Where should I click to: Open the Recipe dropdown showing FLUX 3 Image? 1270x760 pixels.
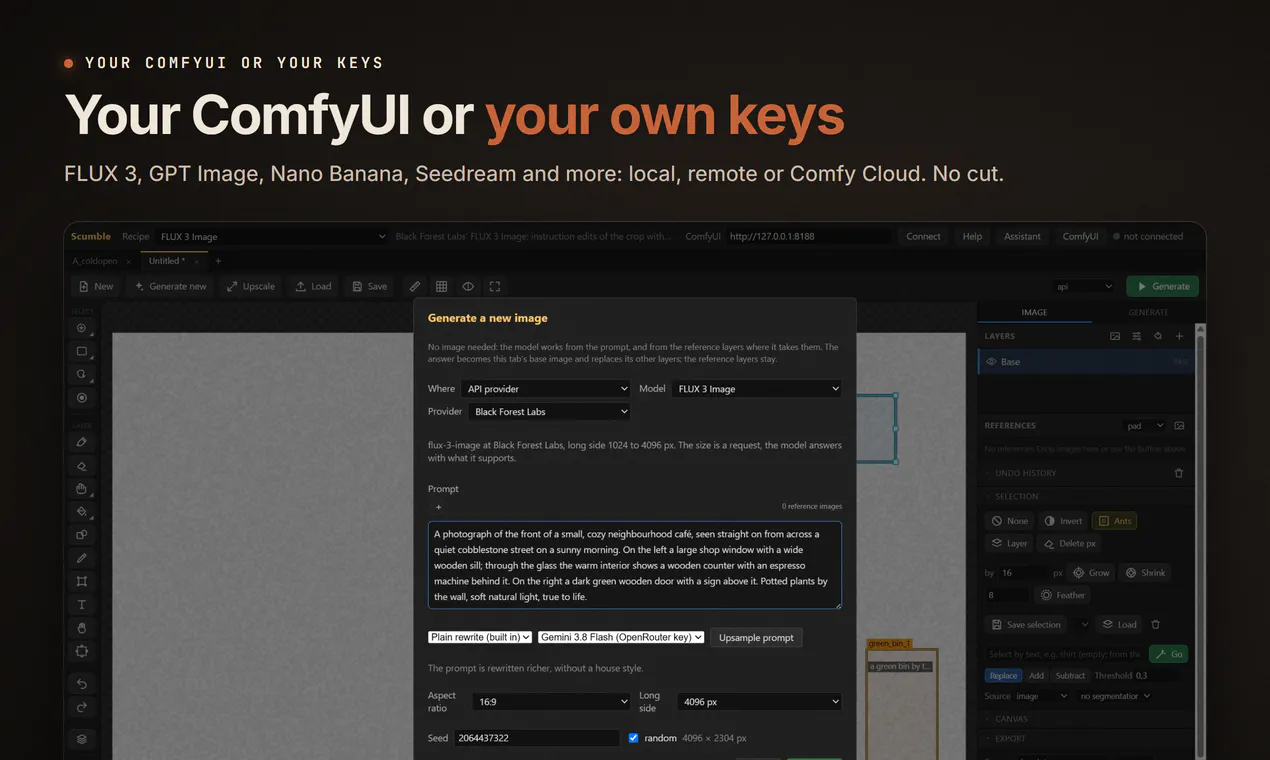pyautogui.click(x=273, y=237)
